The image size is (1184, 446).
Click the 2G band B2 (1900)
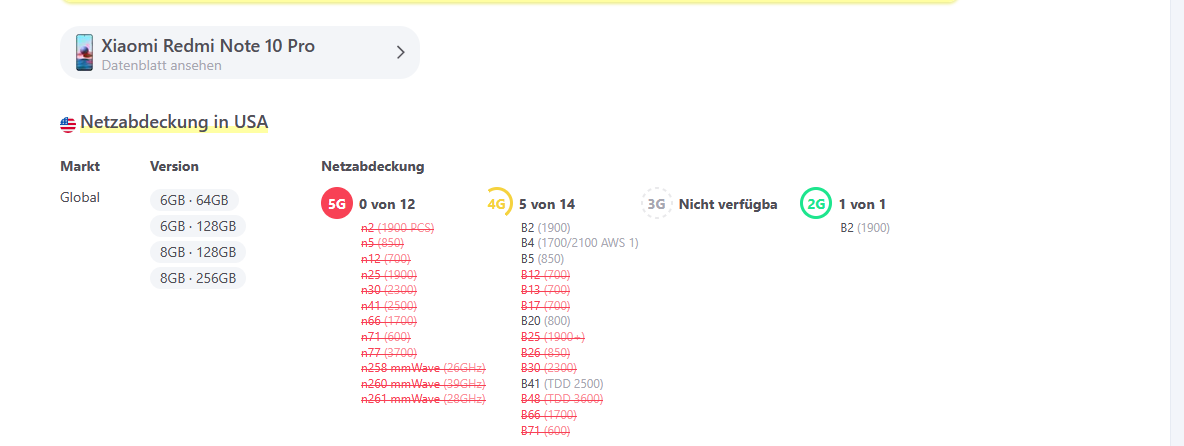pyautogui.click(x=865, y=228)
